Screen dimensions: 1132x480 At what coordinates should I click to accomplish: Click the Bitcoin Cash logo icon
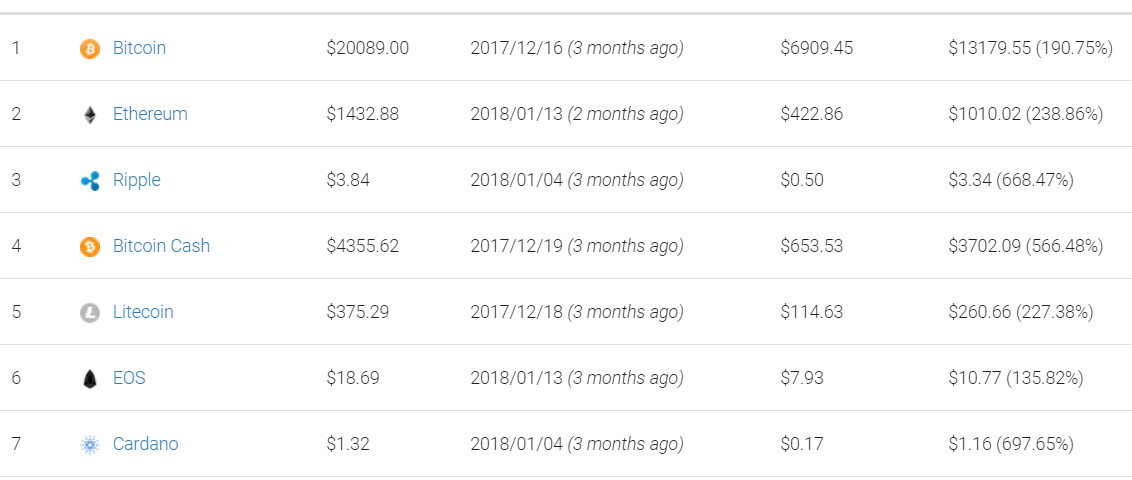pos(90,247)
